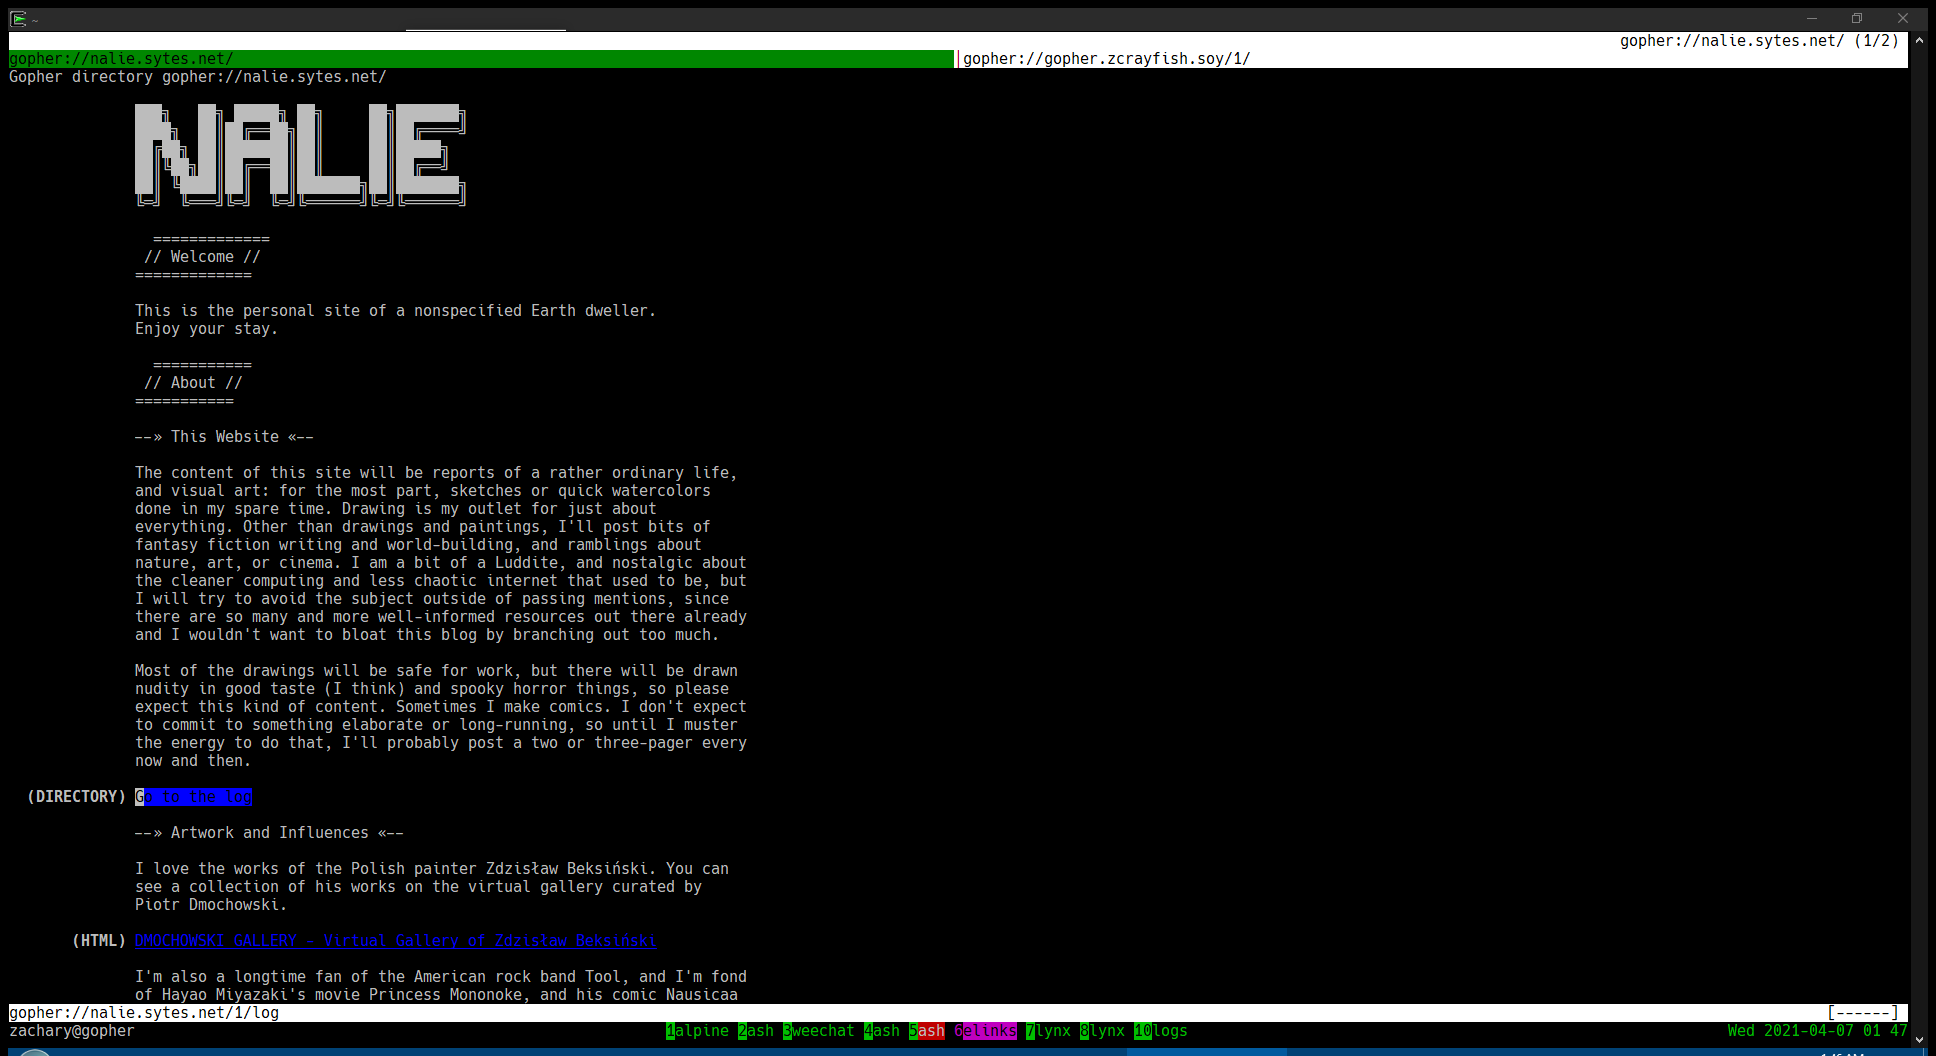Click the status bar URL gopher://nalie.sytes.net/1/log
Image resolution: width=1936 pixels, height=1056 pixels.
pyautogui.click(x=144, y=1013)
